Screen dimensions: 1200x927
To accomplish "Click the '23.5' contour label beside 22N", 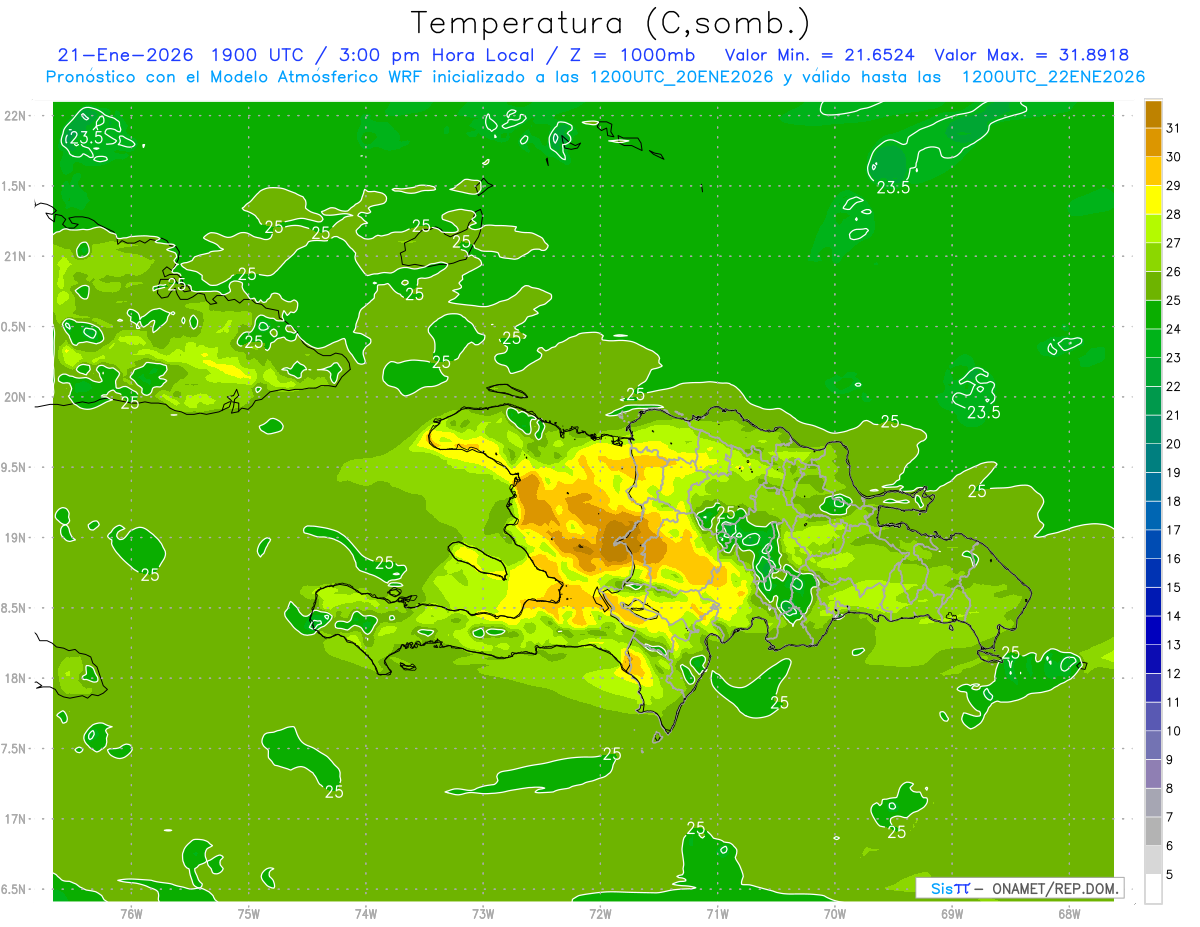I will click(86, 138).
